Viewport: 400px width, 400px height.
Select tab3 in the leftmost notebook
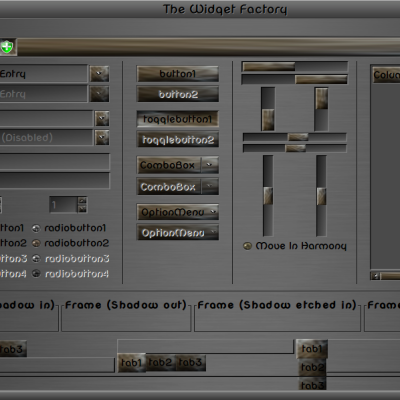pos(12,349)
